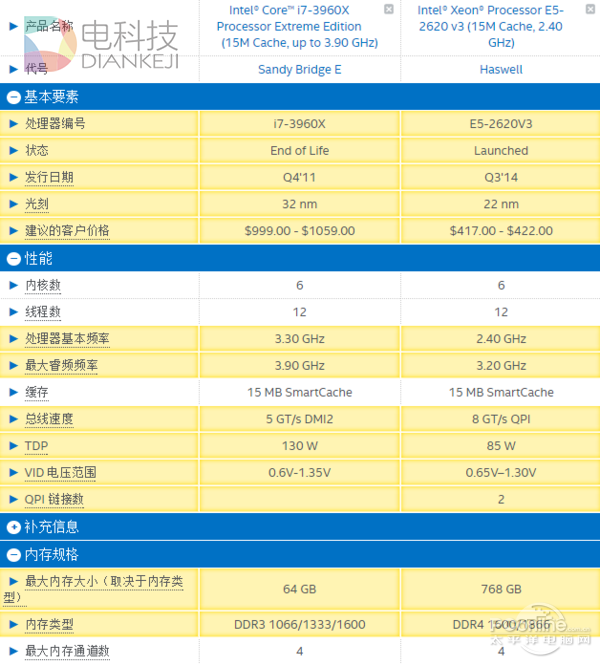Click the 最大睿频频率 row label

(61, 366)
